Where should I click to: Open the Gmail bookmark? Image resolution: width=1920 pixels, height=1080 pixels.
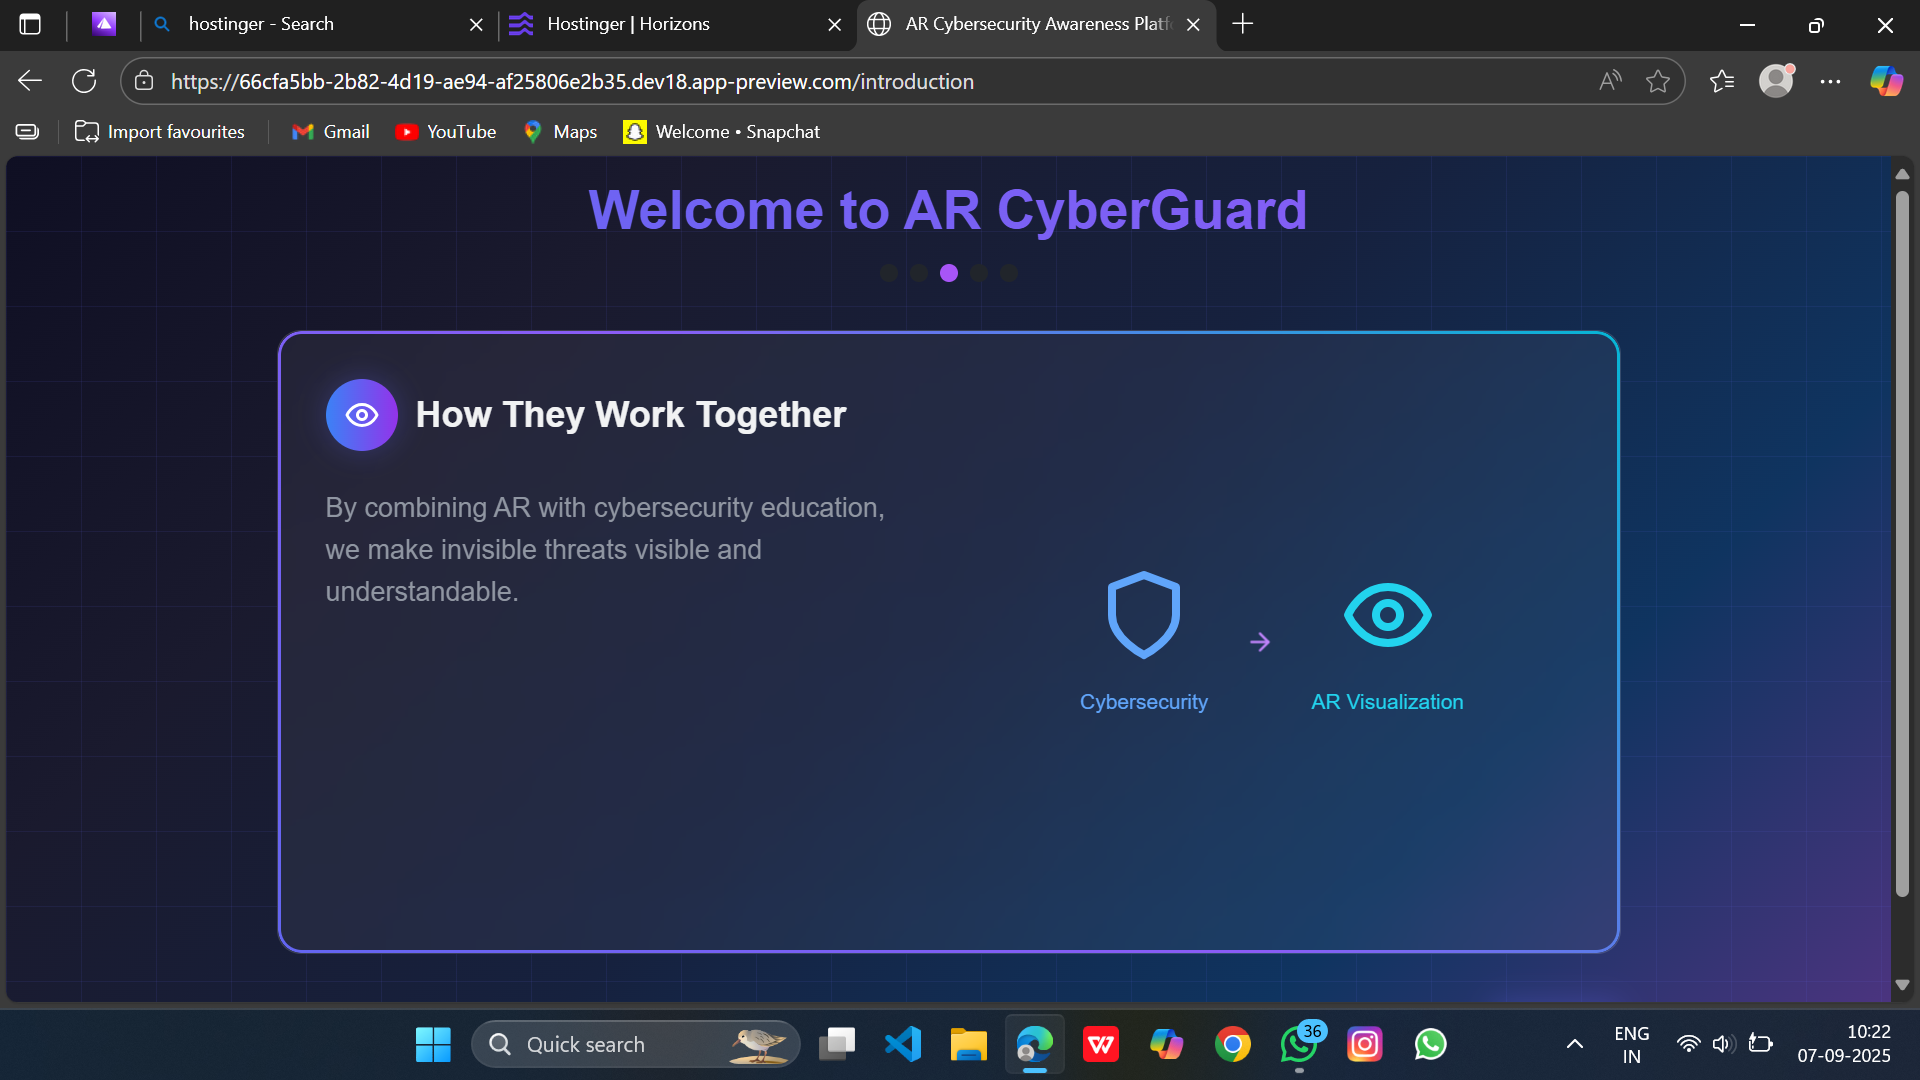331,132
